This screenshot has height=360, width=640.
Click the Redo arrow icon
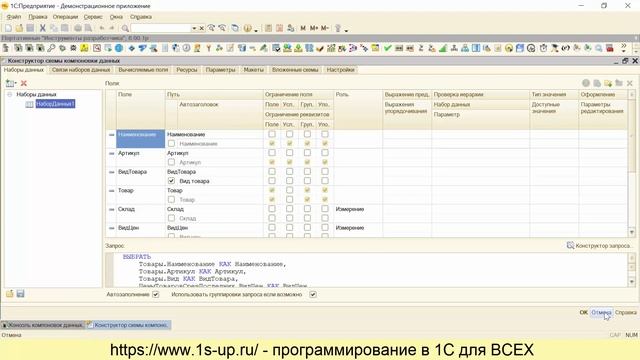click(112, 28)
